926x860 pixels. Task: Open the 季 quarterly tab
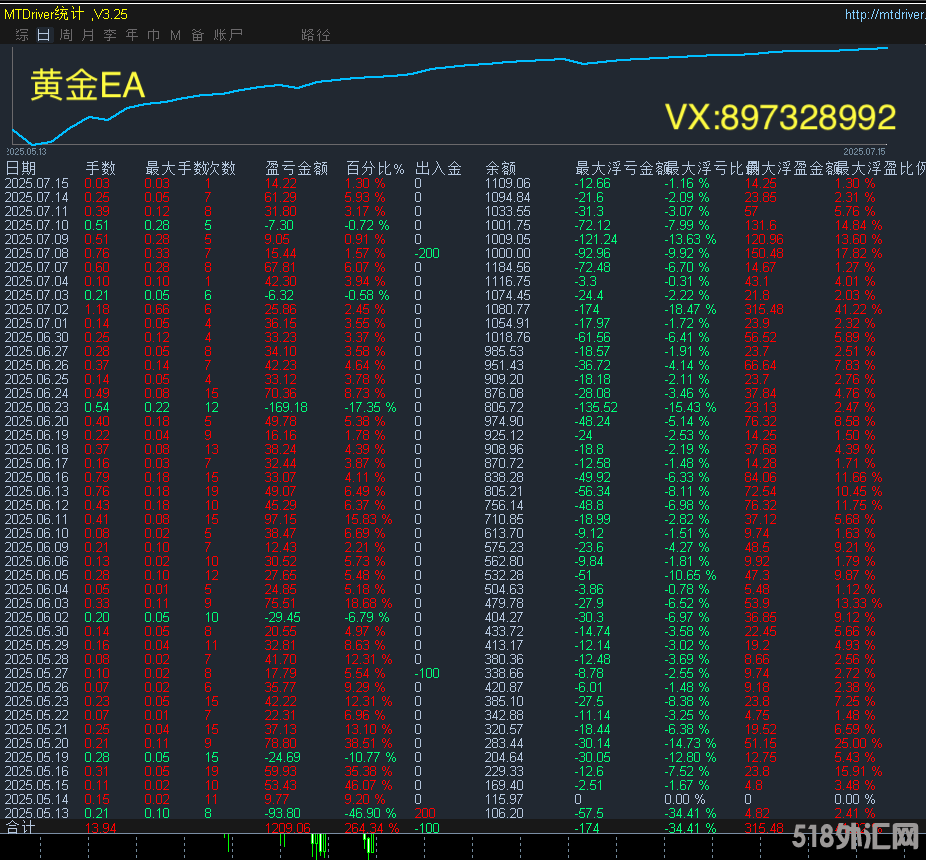tap(110, 35)
